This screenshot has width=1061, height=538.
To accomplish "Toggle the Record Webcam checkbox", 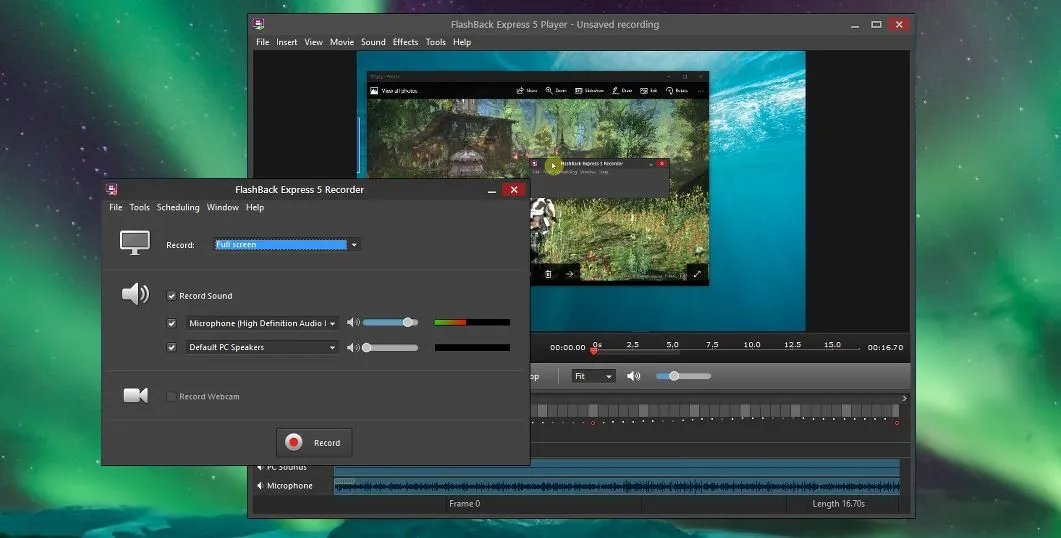I will pyautogui.click(x=171, y=397).
